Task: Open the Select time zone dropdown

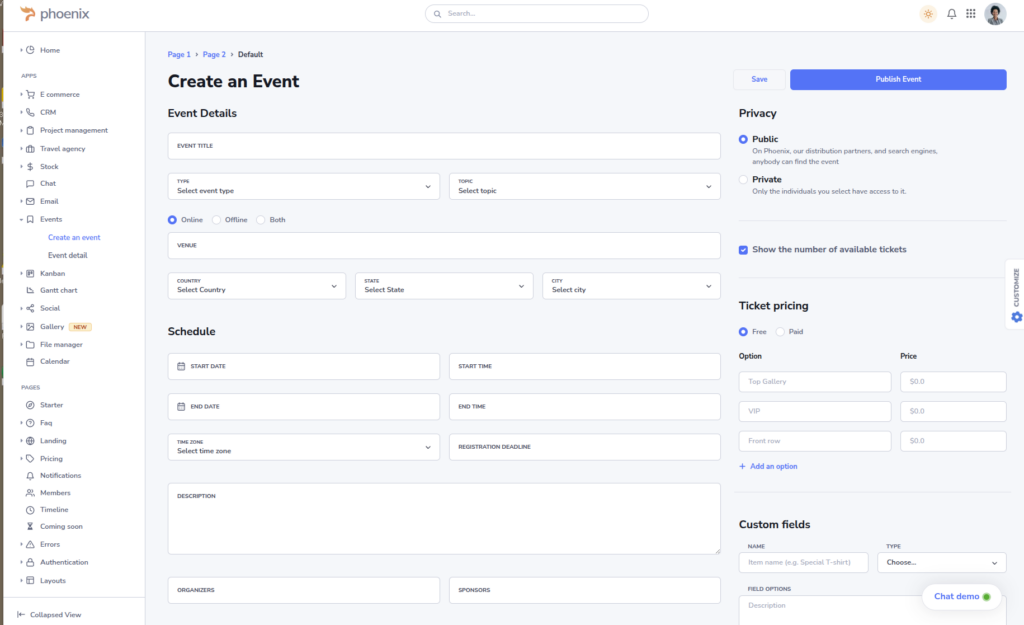Action: 303,447
